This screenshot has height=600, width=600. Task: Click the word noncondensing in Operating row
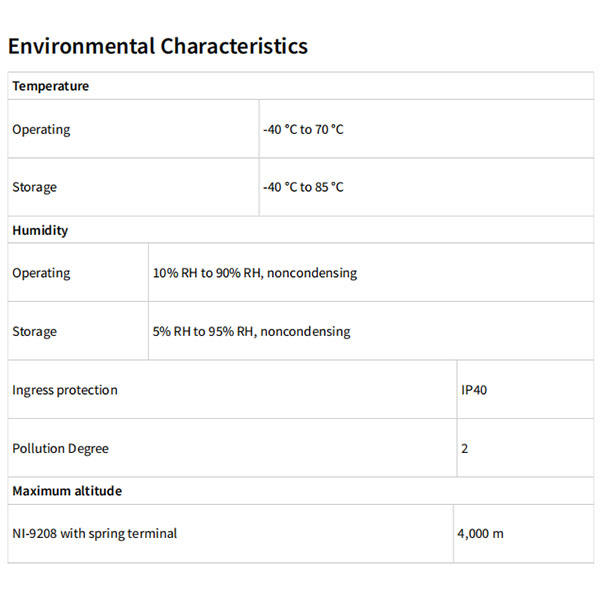[x=312, y=273]
